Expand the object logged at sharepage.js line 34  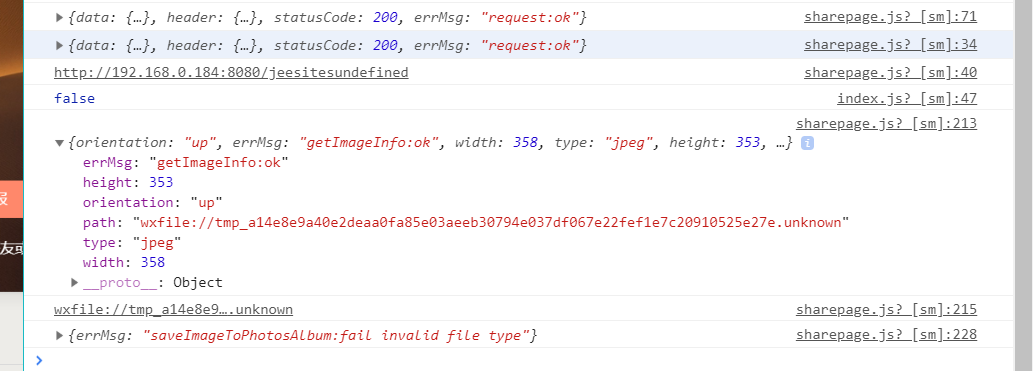(x=59, y=45)
